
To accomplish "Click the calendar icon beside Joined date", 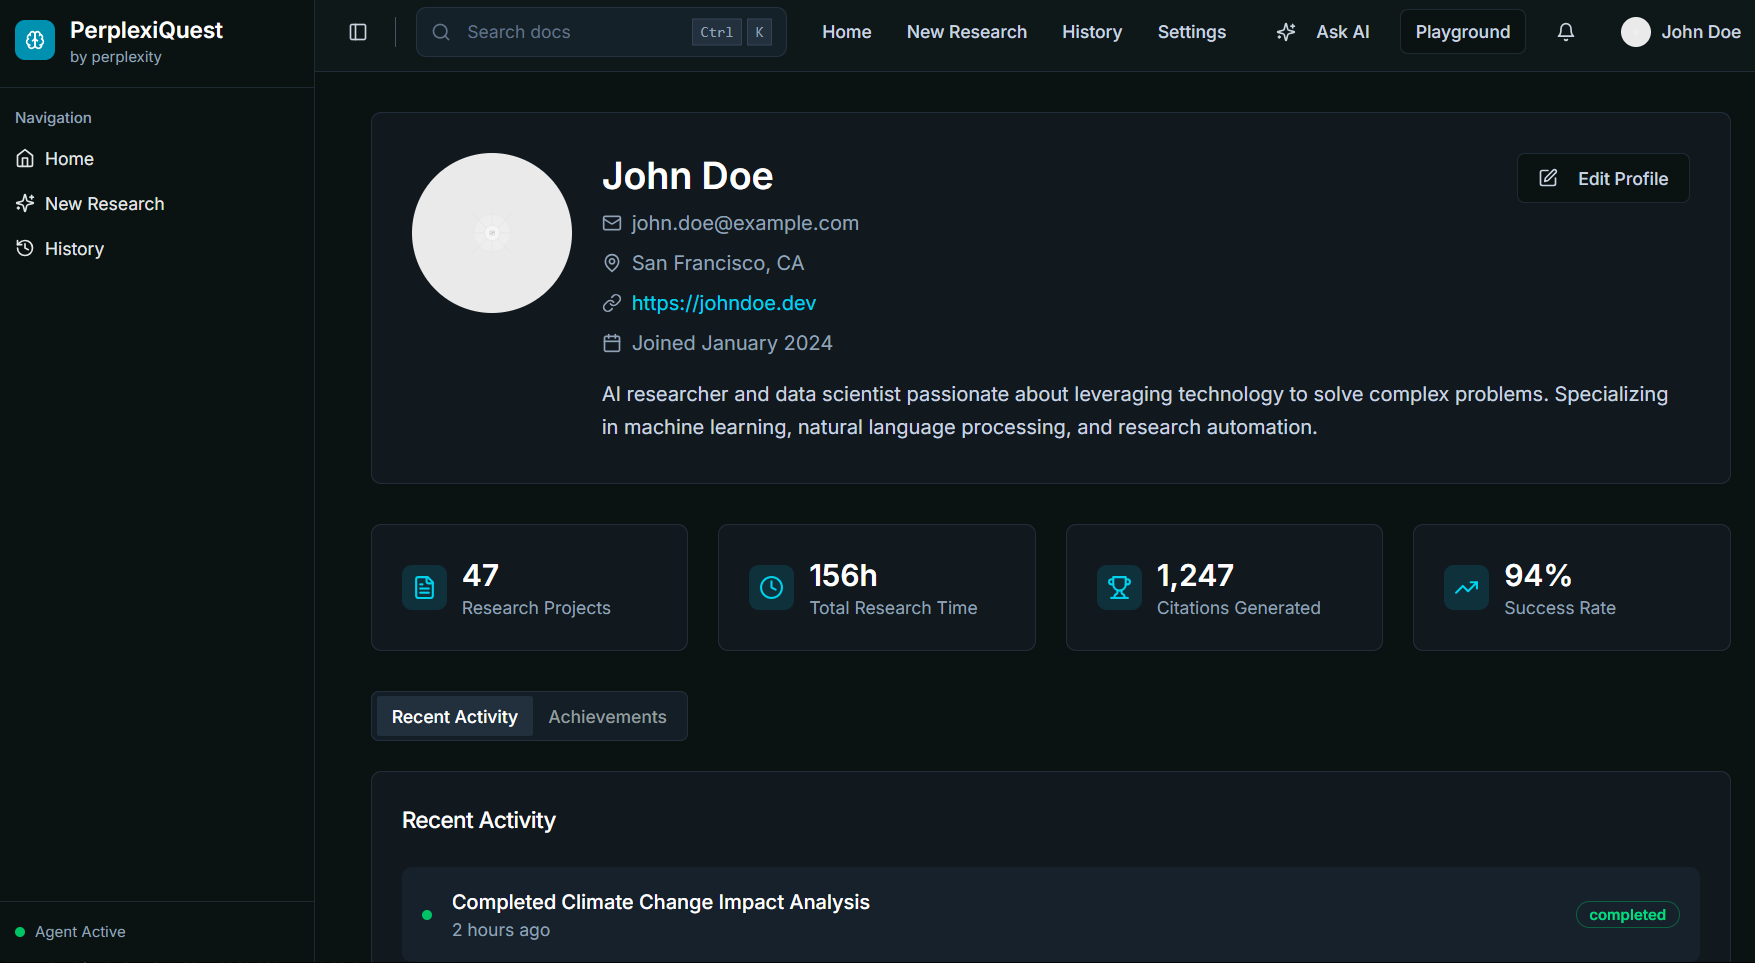I will [x=612, y=343].
